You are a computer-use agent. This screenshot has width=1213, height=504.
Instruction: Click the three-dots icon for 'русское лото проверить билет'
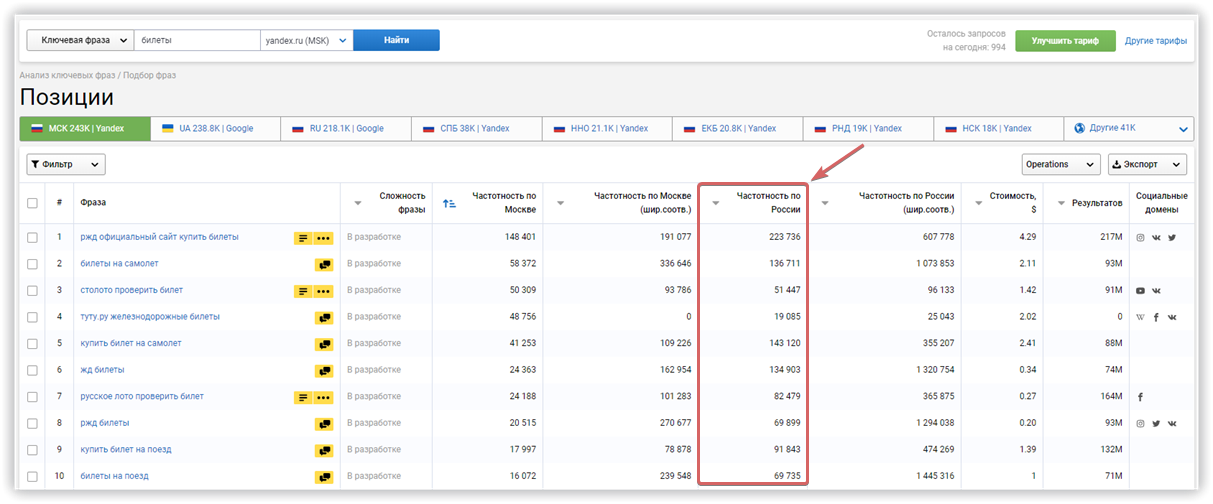click(x=323, y=397)
